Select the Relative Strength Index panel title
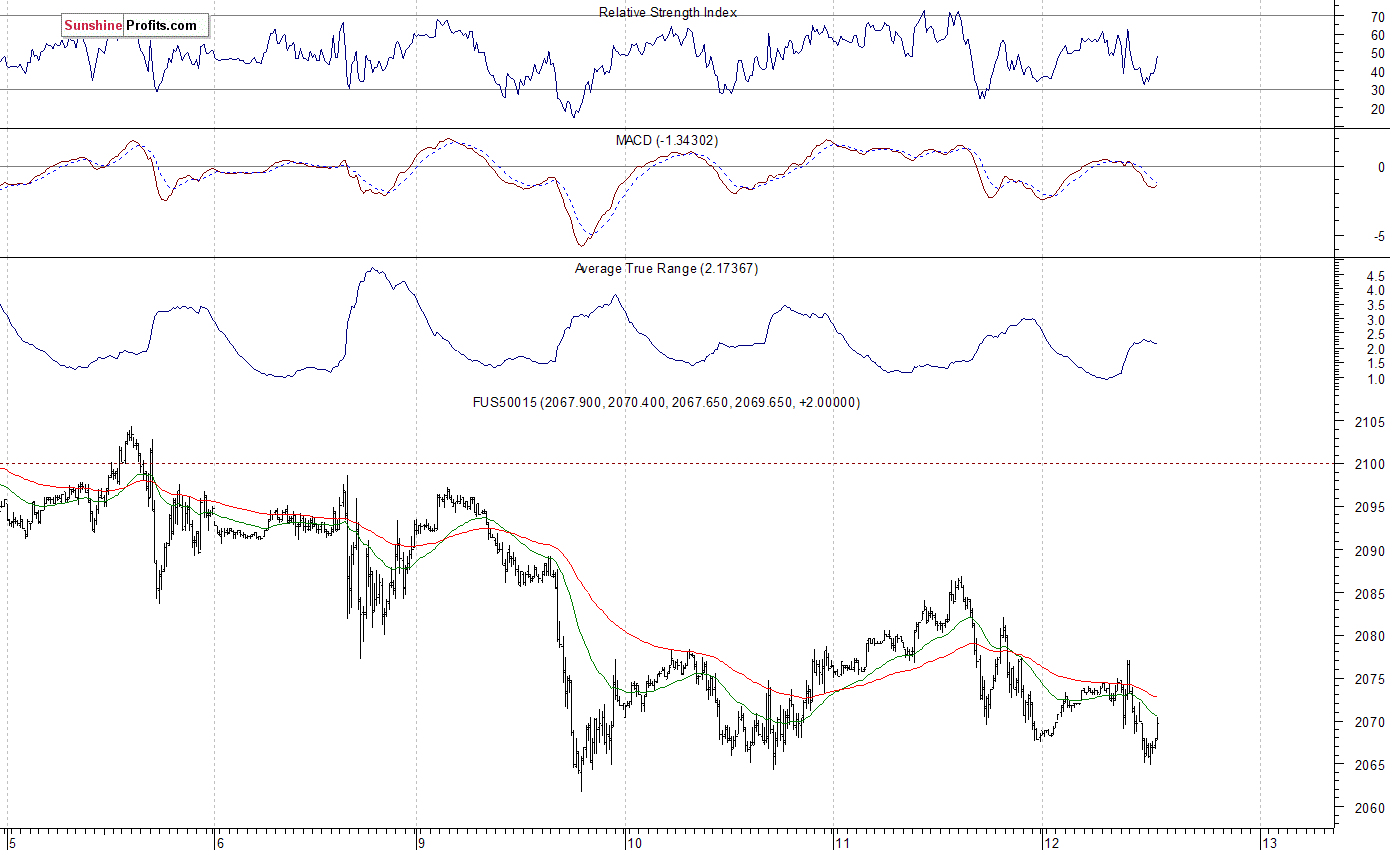This screenshot has width=1390, height=850. pyautogui.click(x=668, y=12)
